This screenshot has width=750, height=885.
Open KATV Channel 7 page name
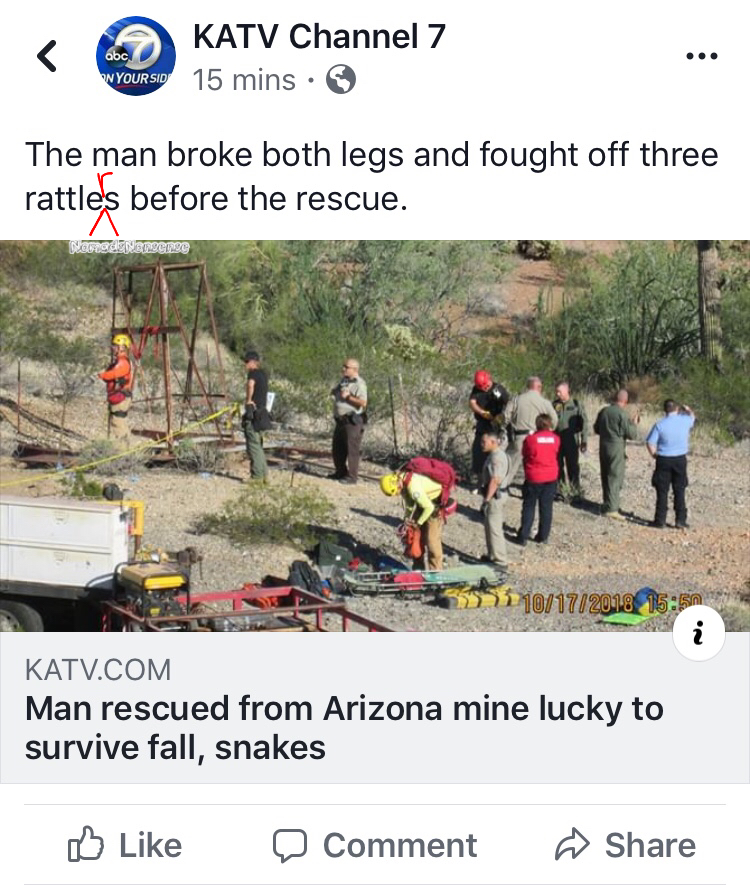click(319, 36)
